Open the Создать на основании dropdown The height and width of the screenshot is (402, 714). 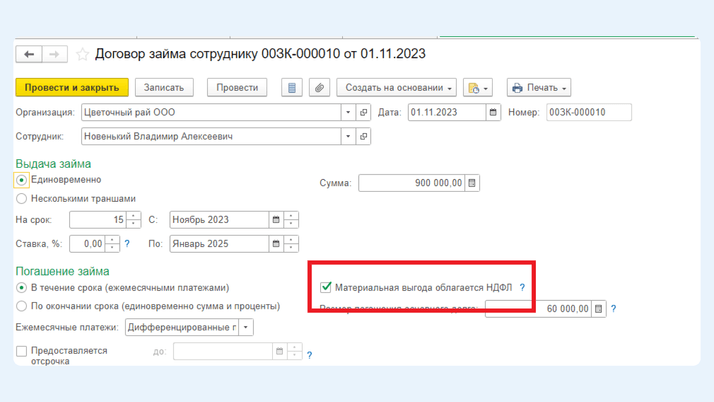396,87
